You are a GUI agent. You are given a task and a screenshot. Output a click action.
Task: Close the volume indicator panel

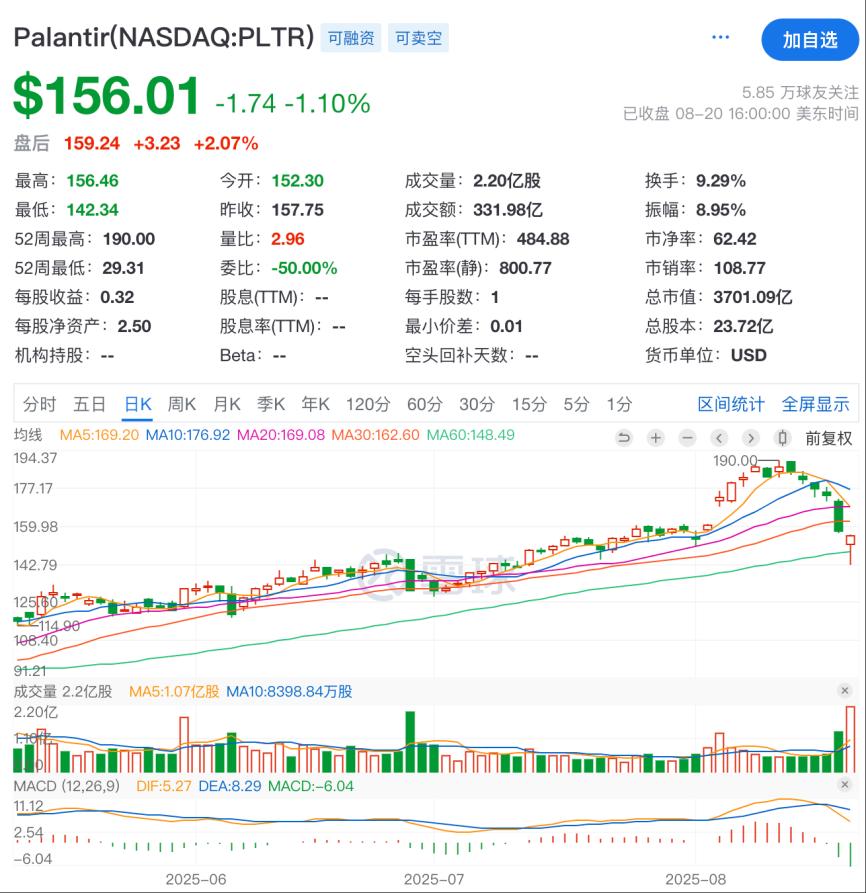point(845,691)
